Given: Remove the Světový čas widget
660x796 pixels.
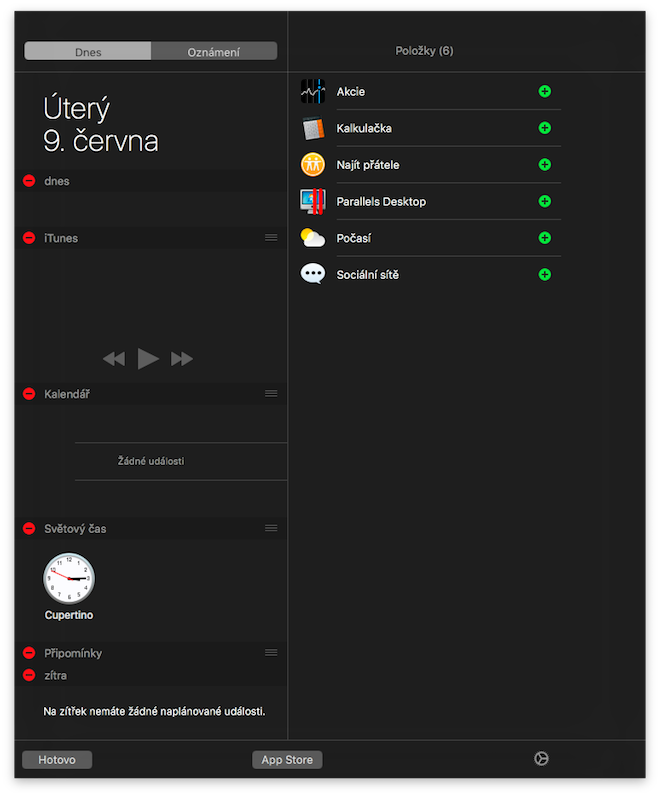Looking at the screenshot, I should click(x=29, y=528).
